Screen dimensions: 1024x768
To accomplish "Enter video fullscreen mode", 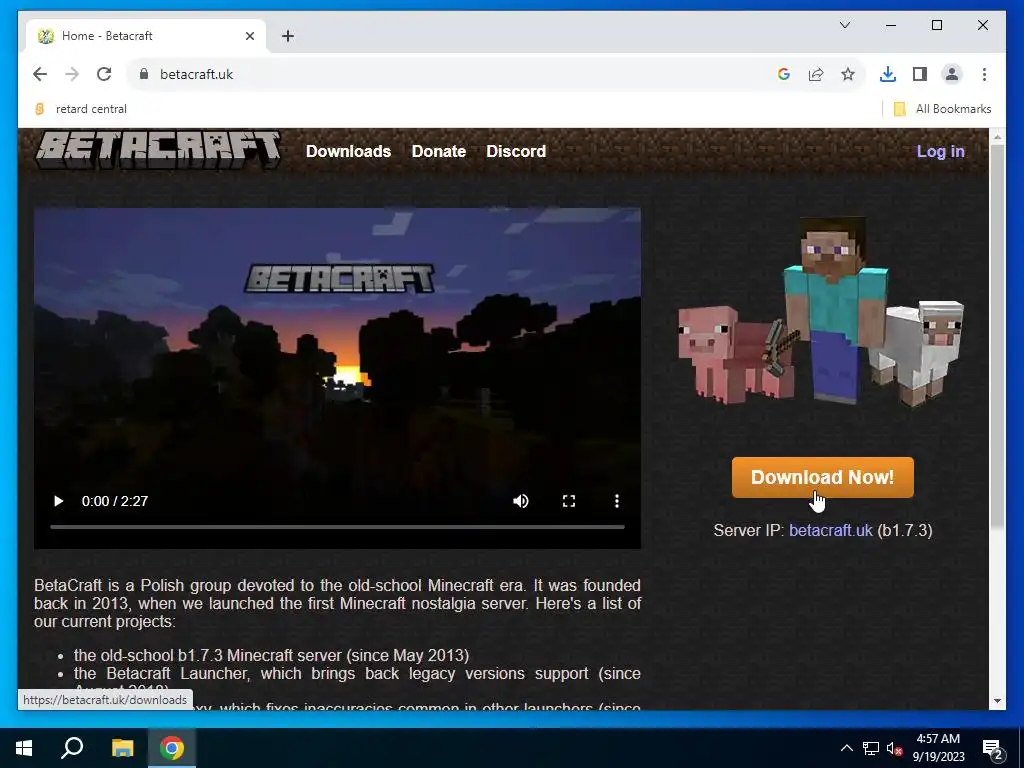I will [569, 501].
